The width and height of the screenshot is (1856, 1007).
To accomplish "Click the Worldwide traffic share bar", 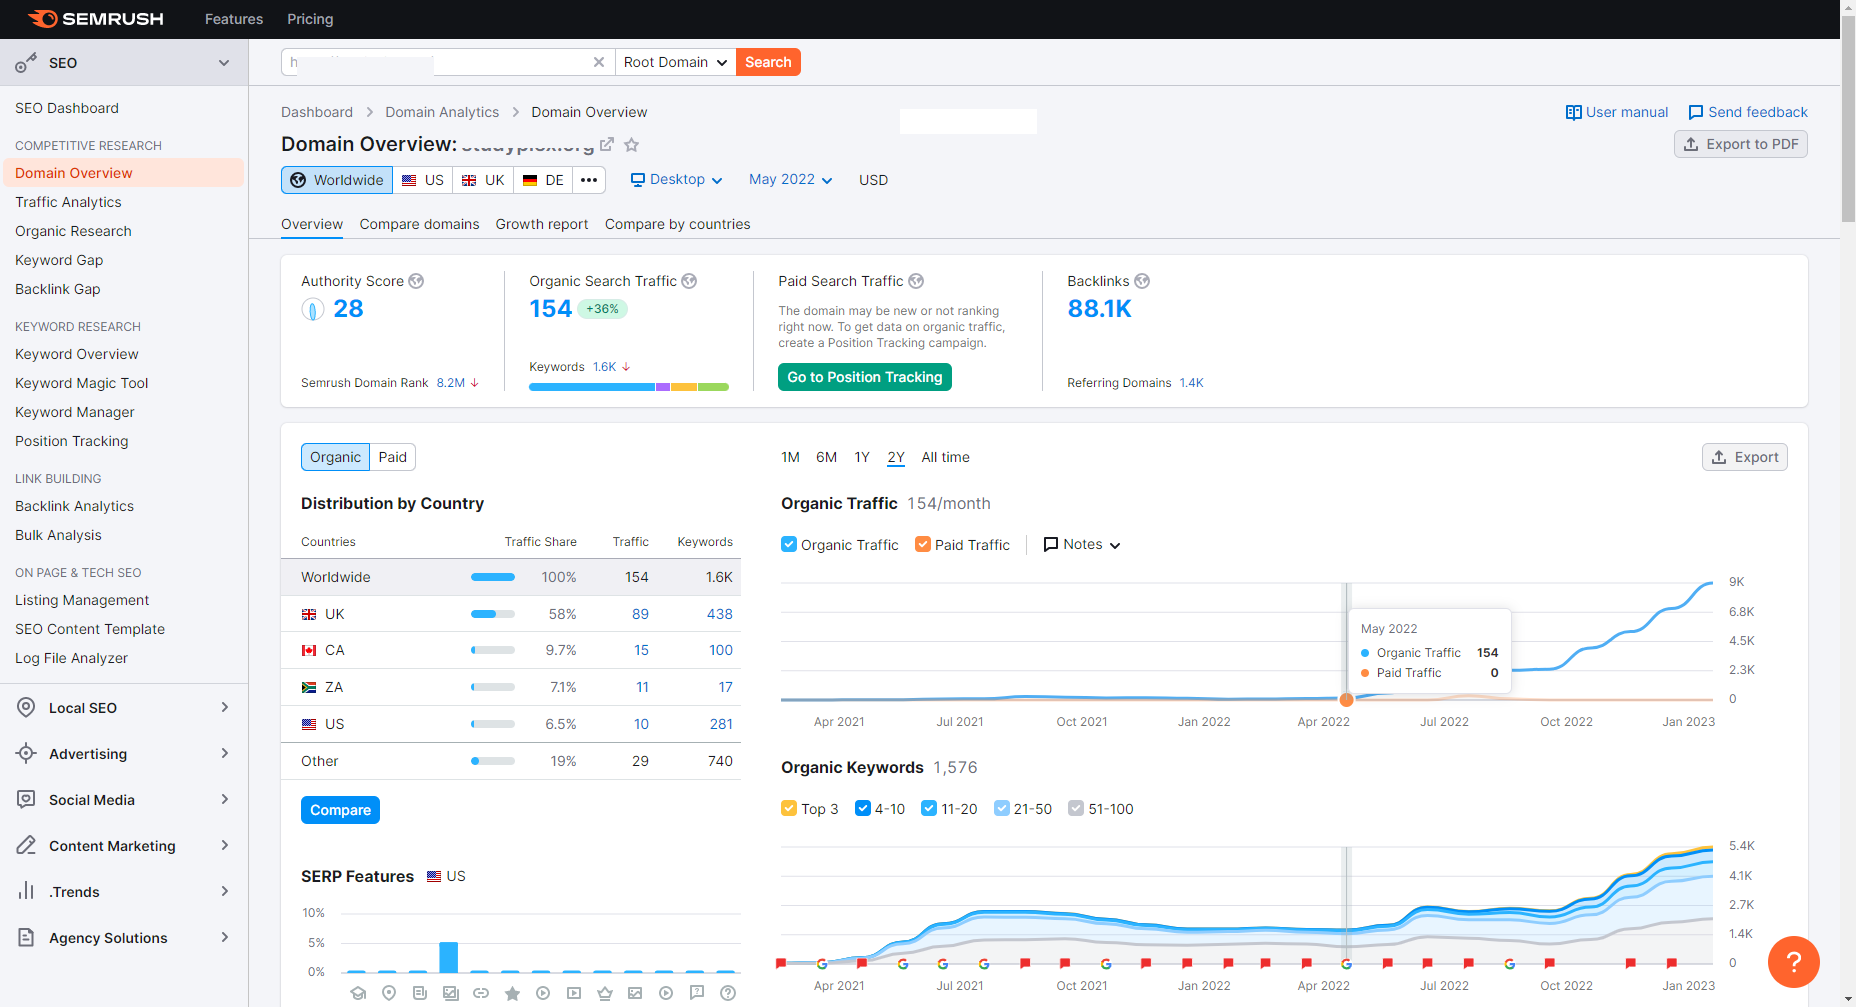I will (493, 577).
